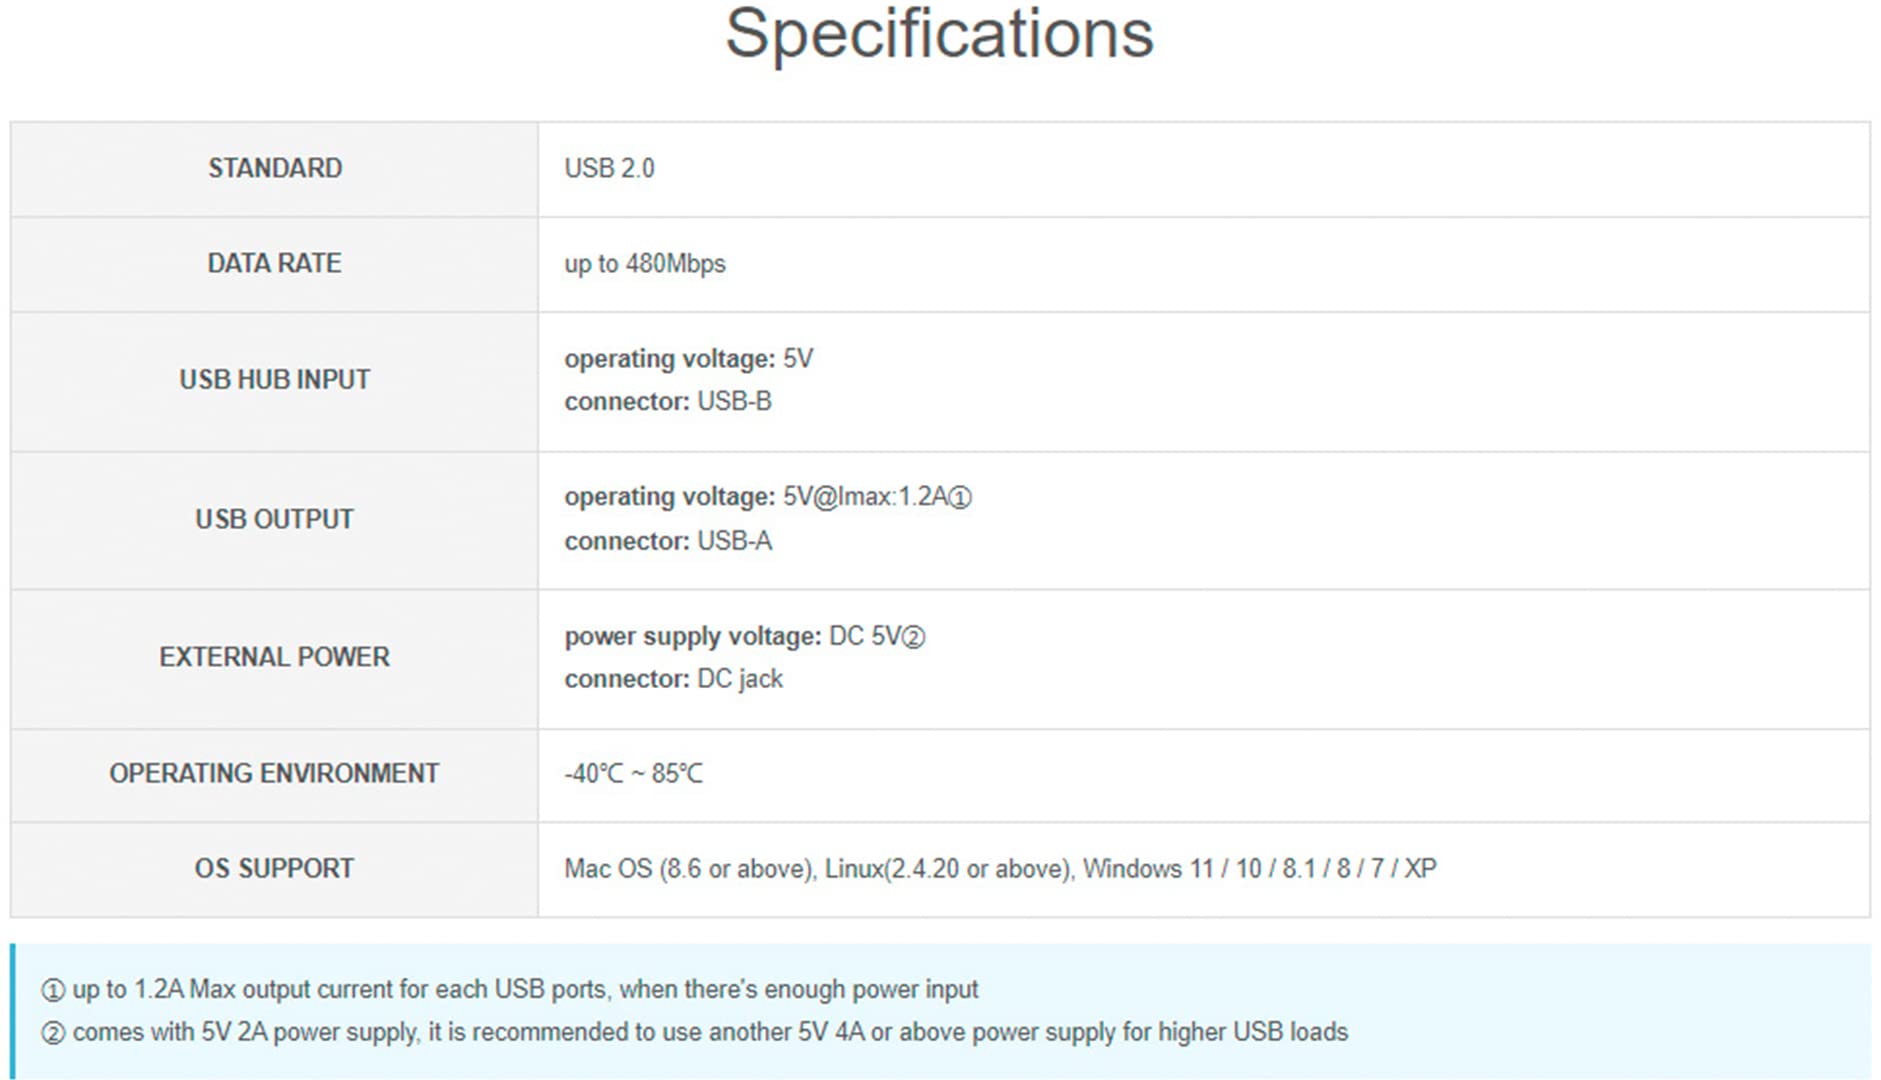
Task: Click the Specifications heading
Action: (x=939, y=35)
